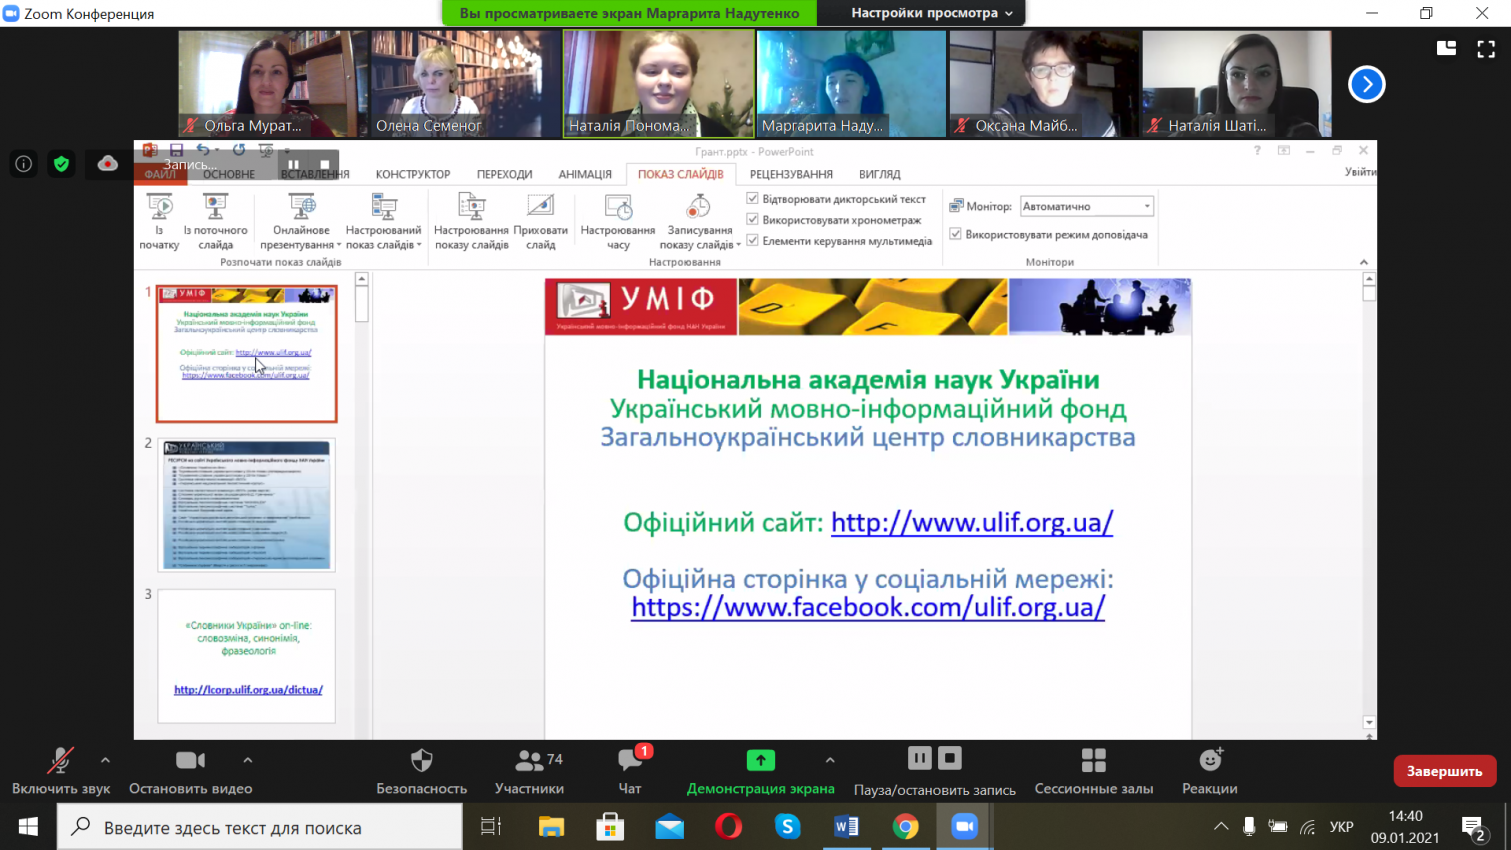The width and height of the screenshot is (1511, 850).
Task: Toggle Елементи керування мультимедіа checkbox
Action: (x=753, y=241)
